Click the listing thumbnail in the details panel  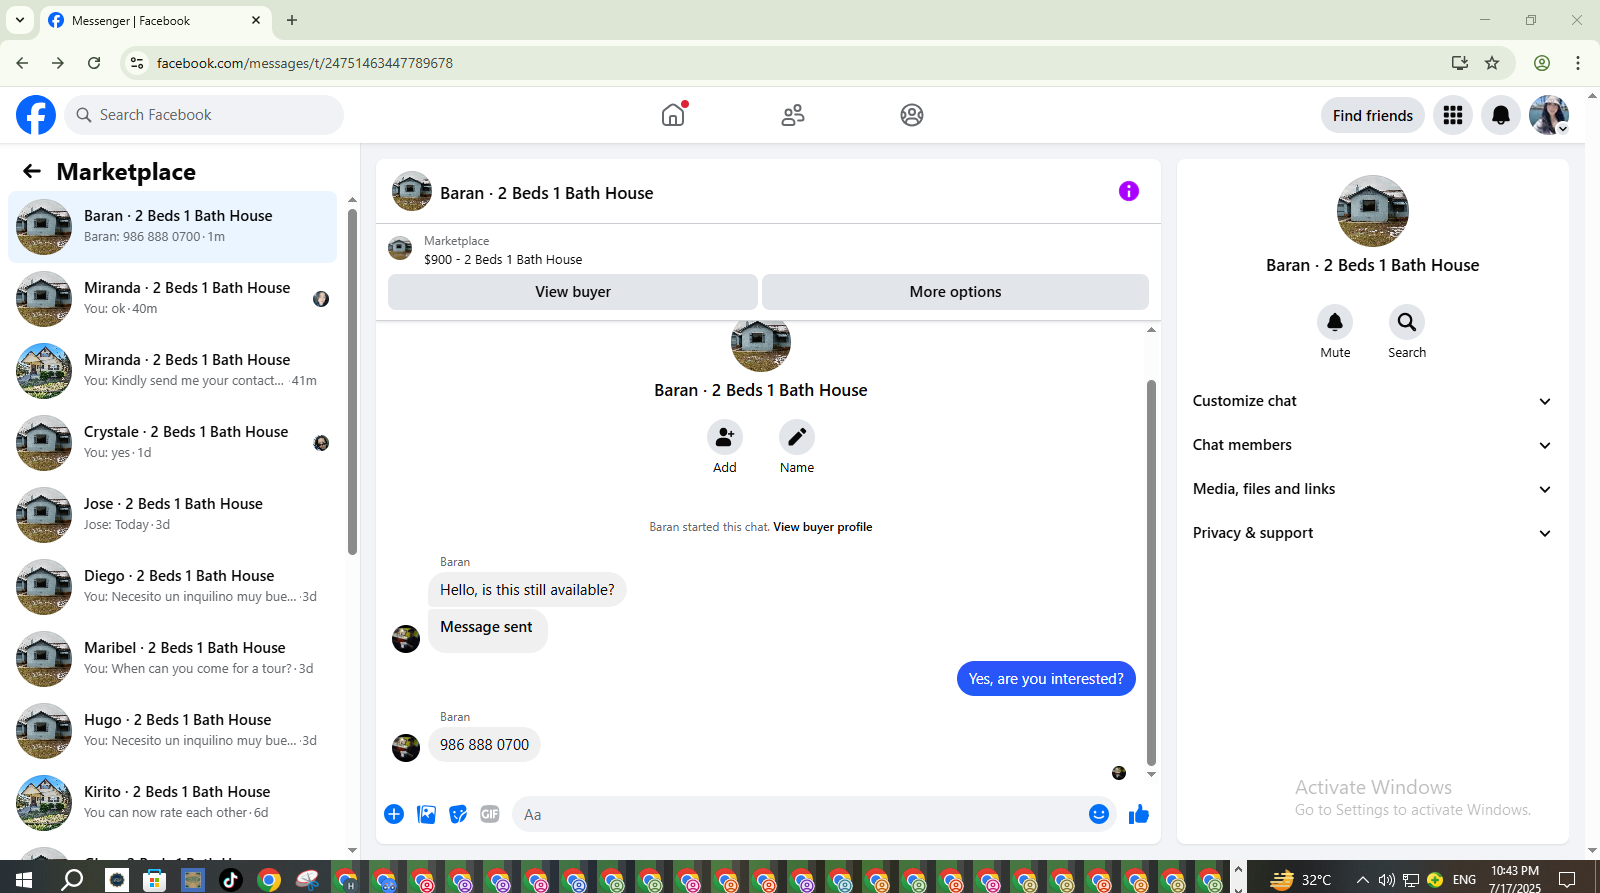[x=1373, y=211]
